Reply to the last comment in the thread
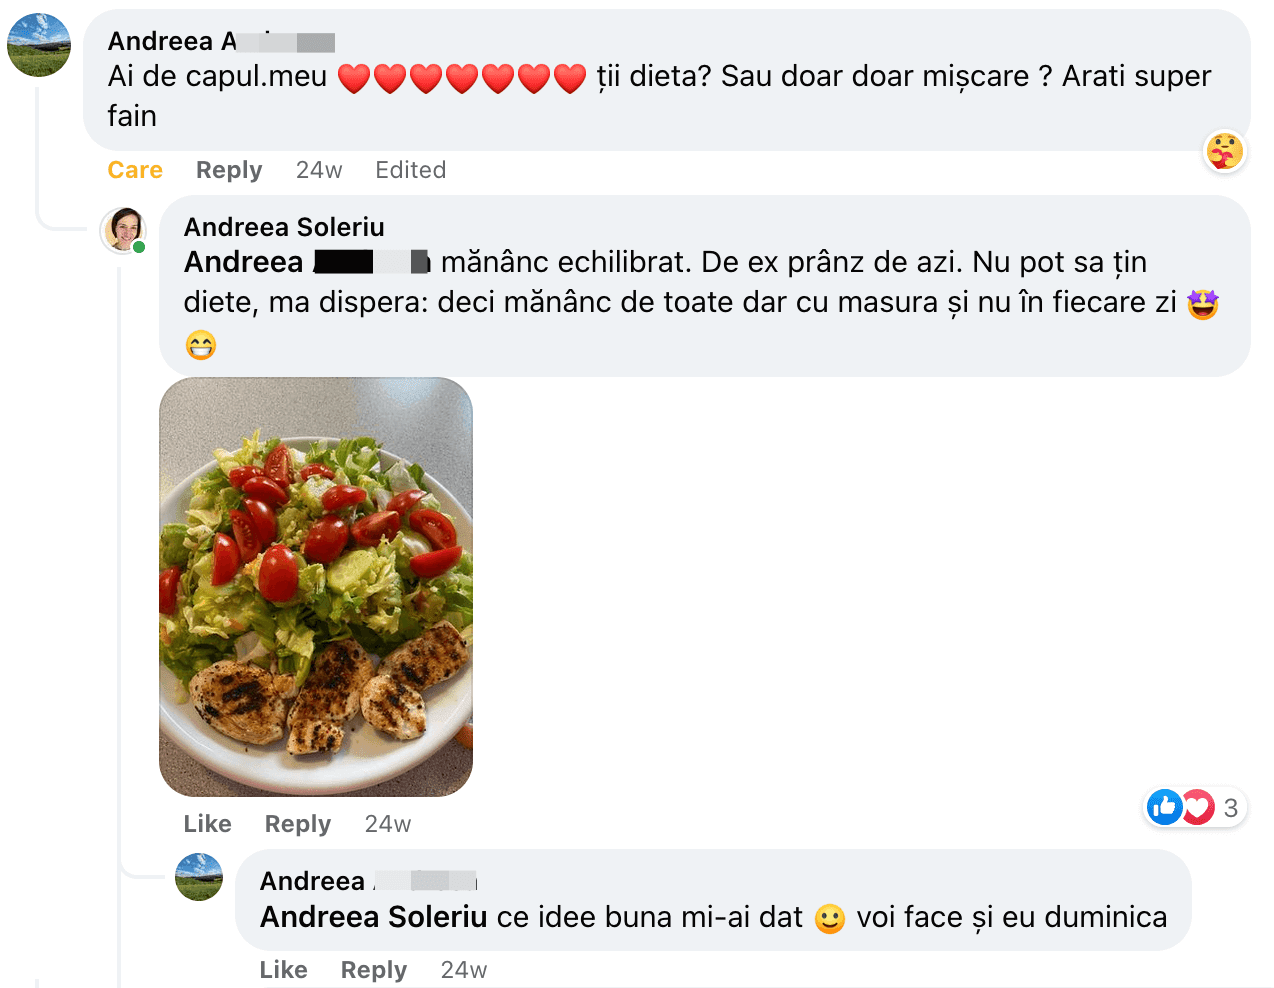This screenshot has width=1274, height=988. tap(374, 970)
